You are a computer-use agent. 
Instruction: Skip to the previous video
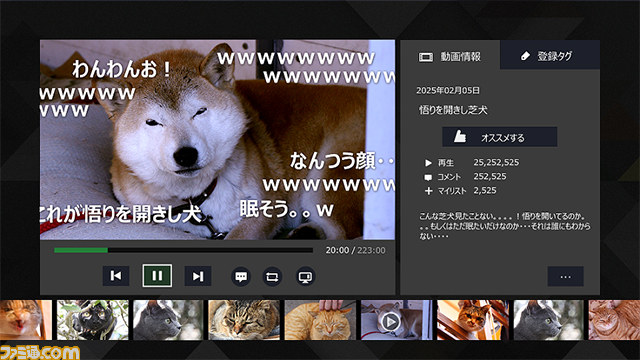pyautogui.click(x=116, y=276)
